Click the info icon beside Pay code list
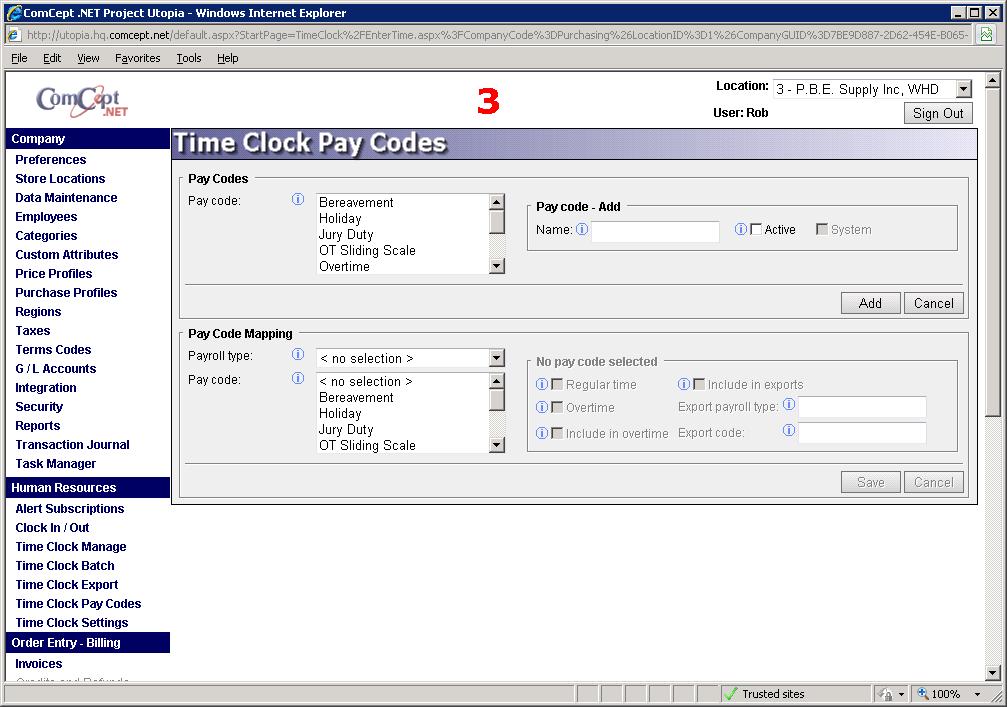This screenshot has width=1007, height=707. (x=297, y=200)
